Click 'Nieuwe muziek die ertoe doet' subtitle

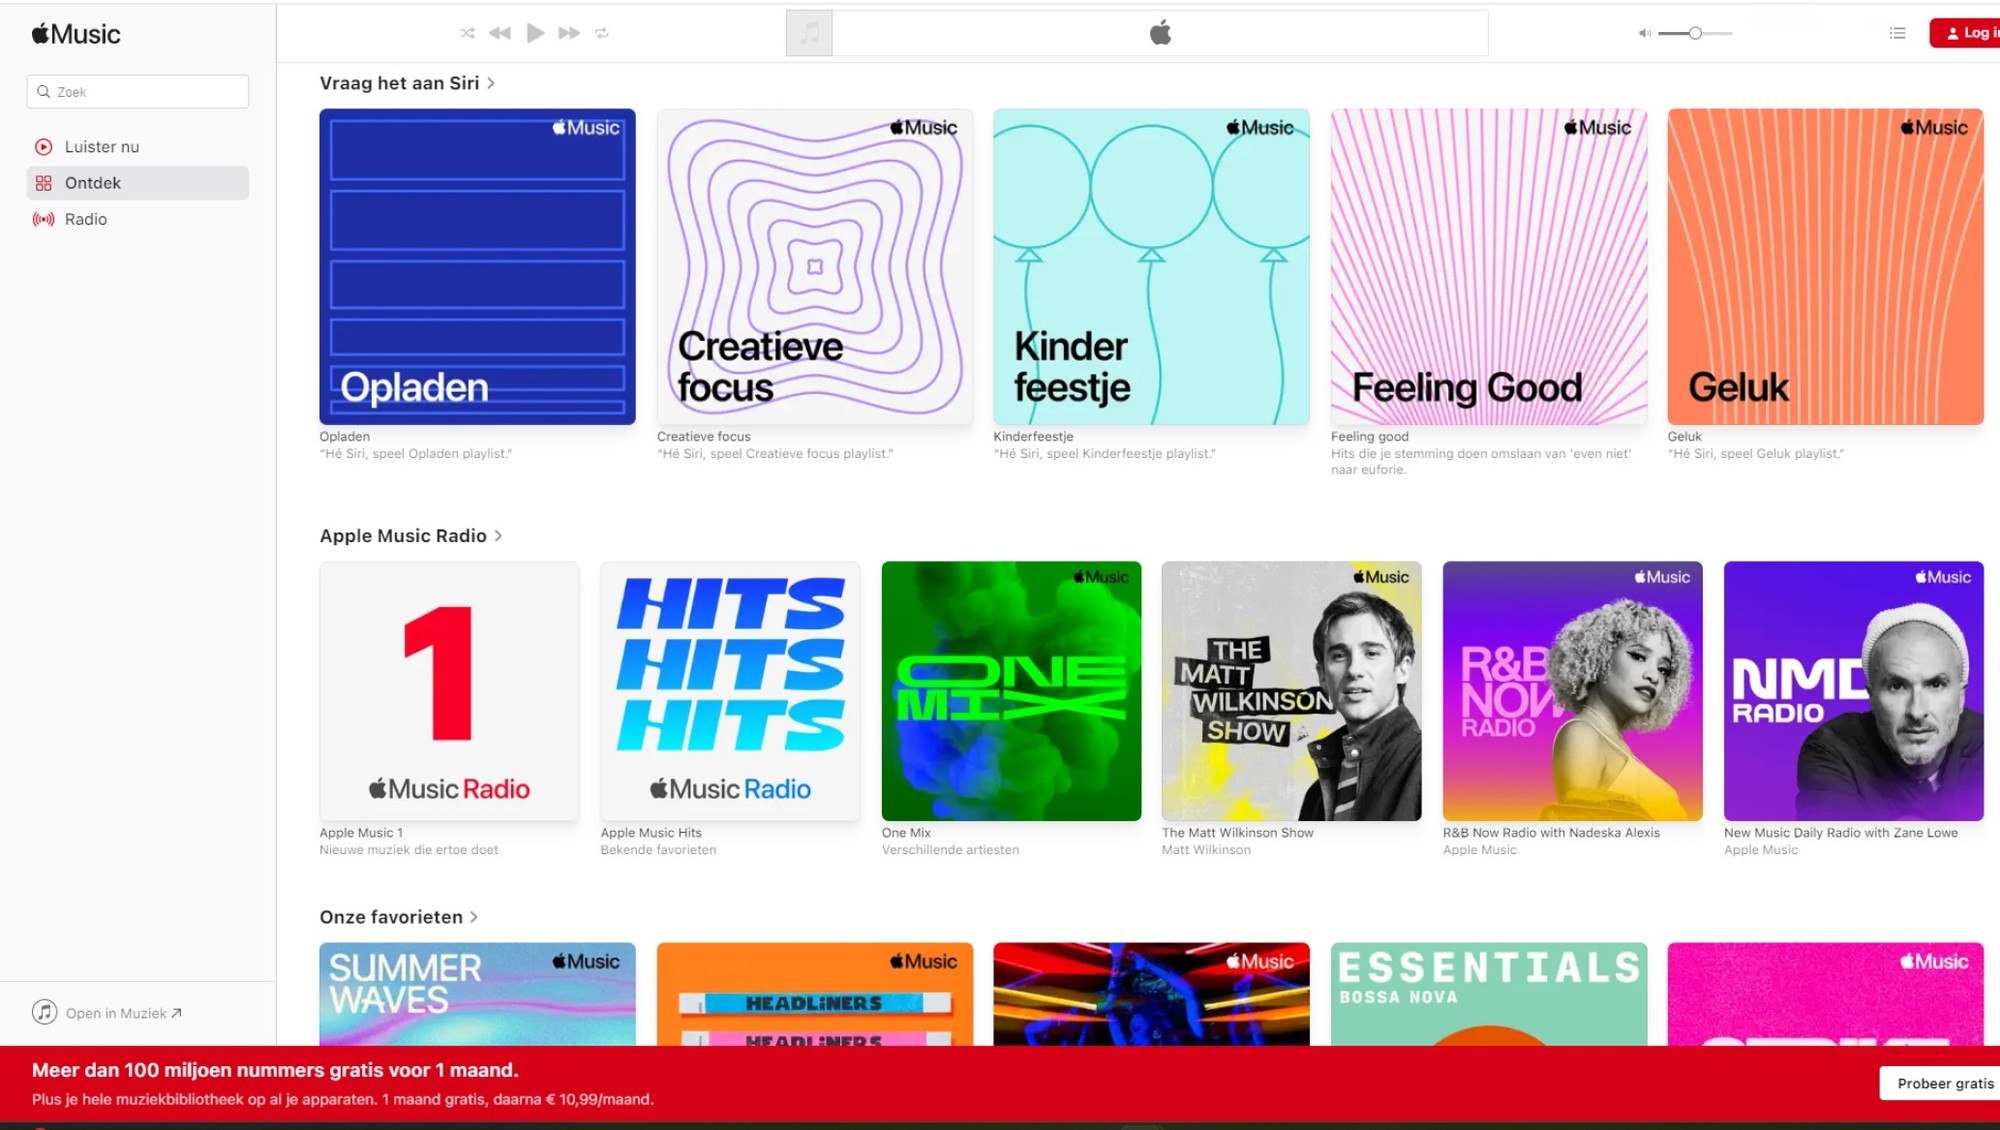click(408, 849)
